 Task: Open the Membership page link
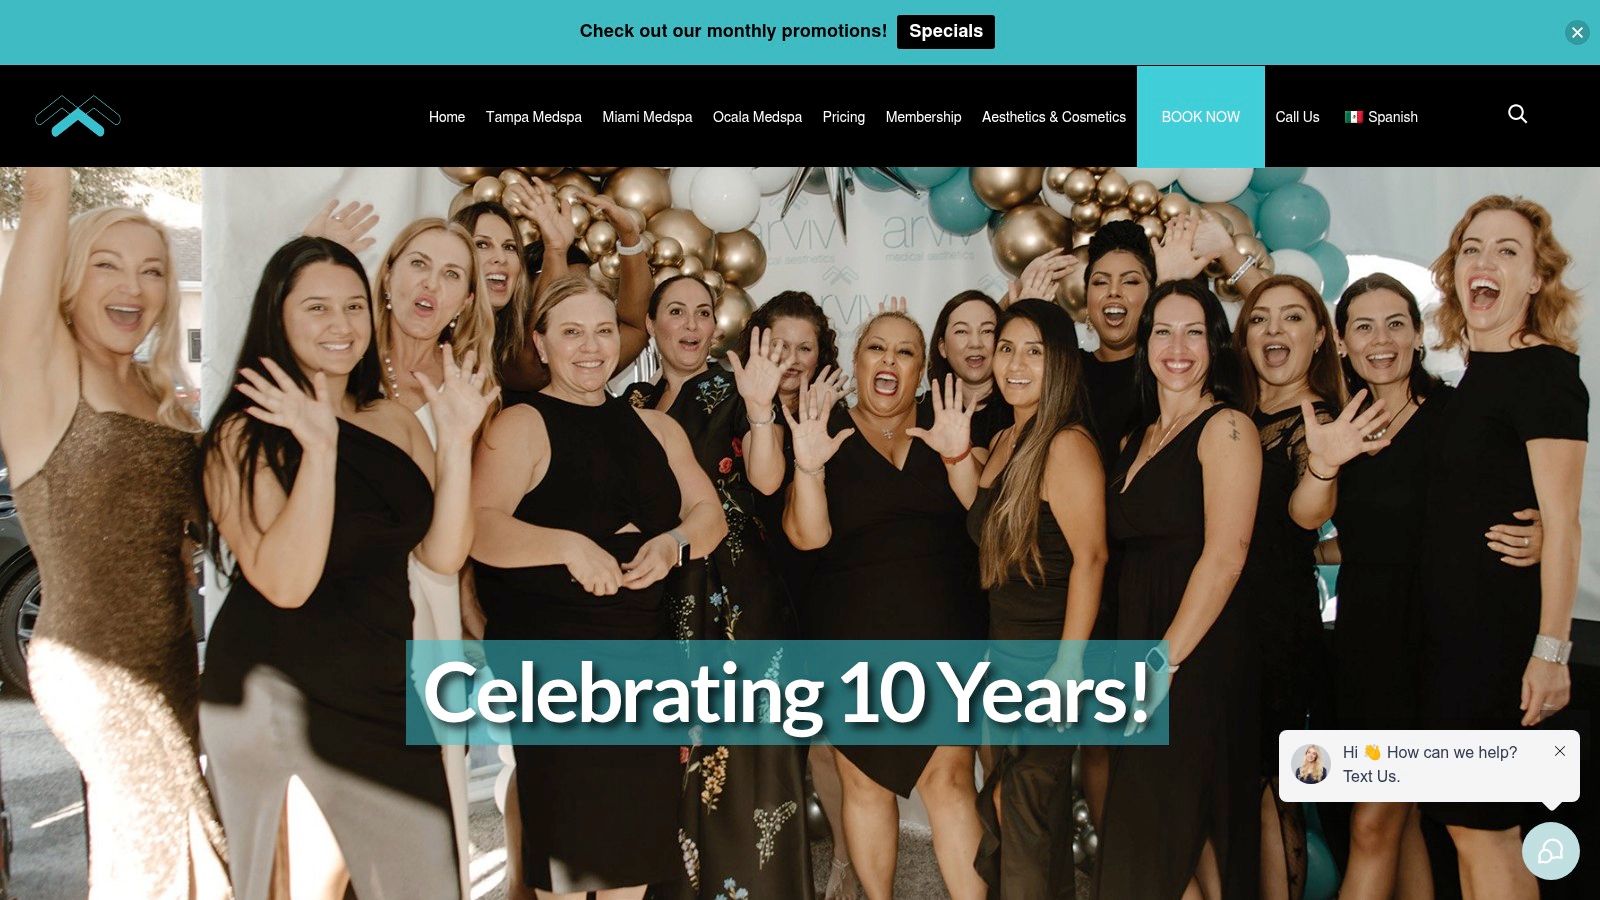[923, 117]
